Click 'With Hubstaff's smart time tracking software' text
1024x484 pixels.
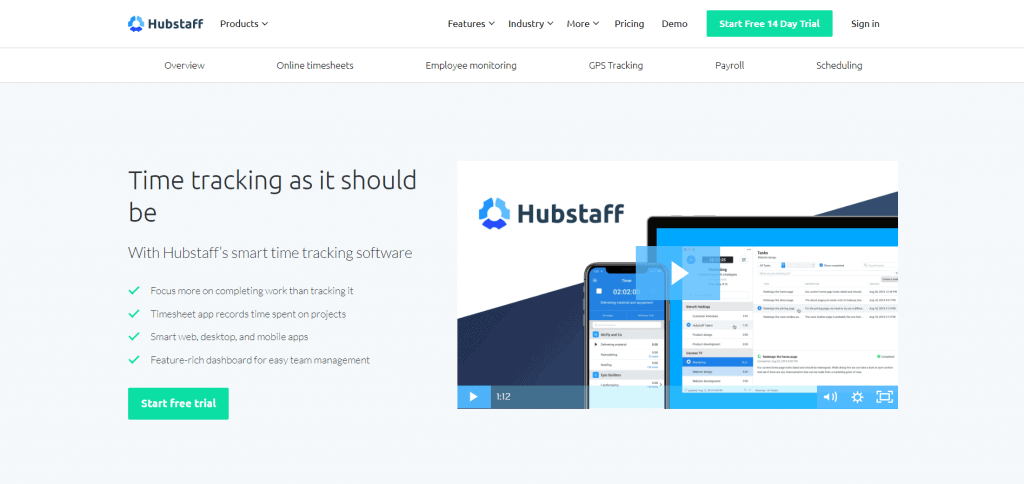coord(270,253)
